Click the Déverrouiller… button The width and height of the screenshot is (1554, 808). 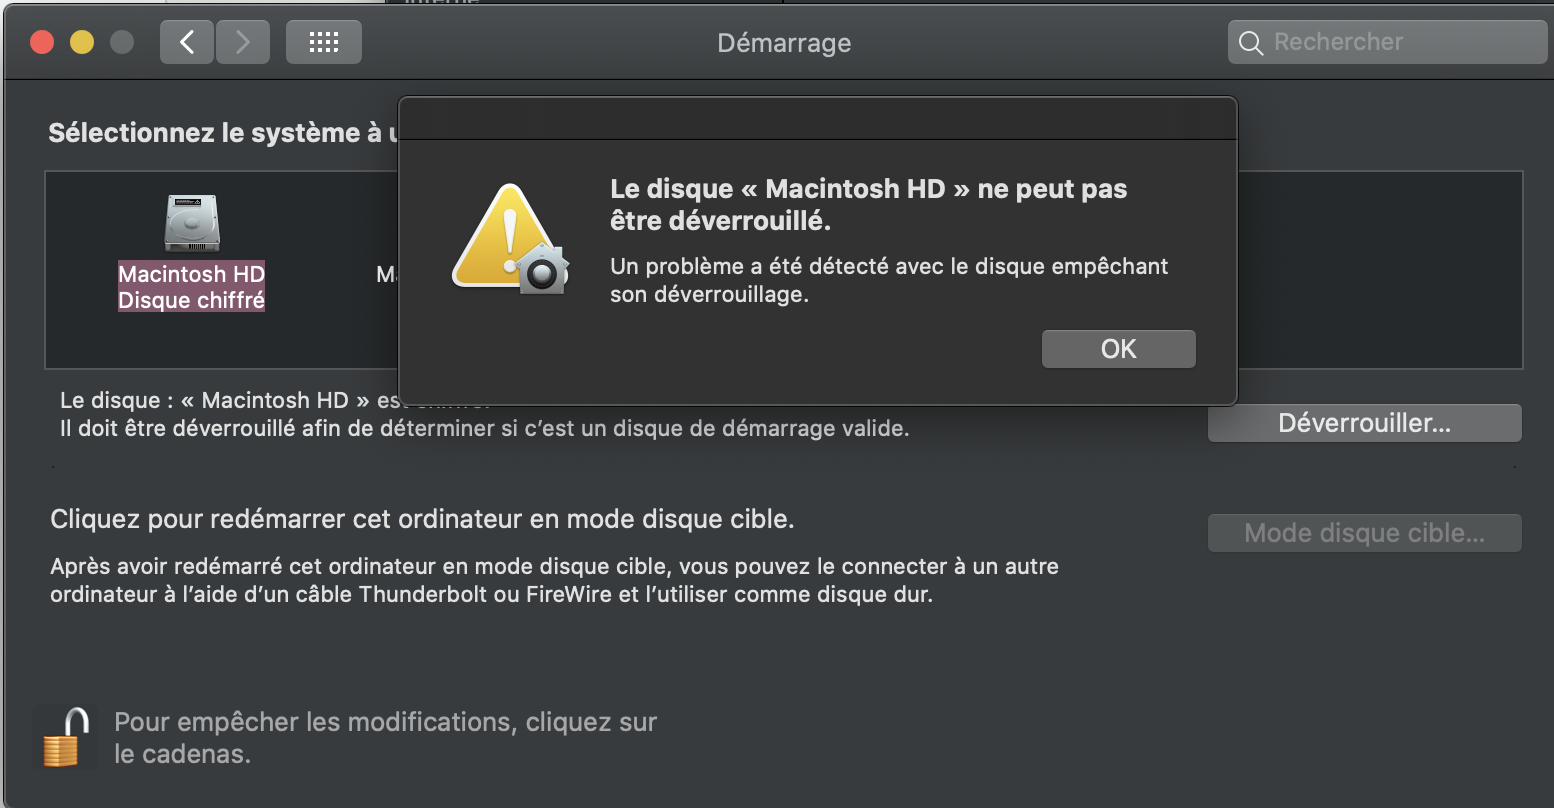[x=1364, y=423]
